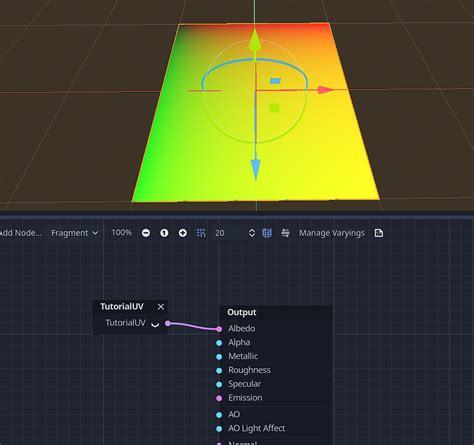This screenshot has height=445, width=474.
Task: Close the TutorialUV node
Action: [161, 307]
